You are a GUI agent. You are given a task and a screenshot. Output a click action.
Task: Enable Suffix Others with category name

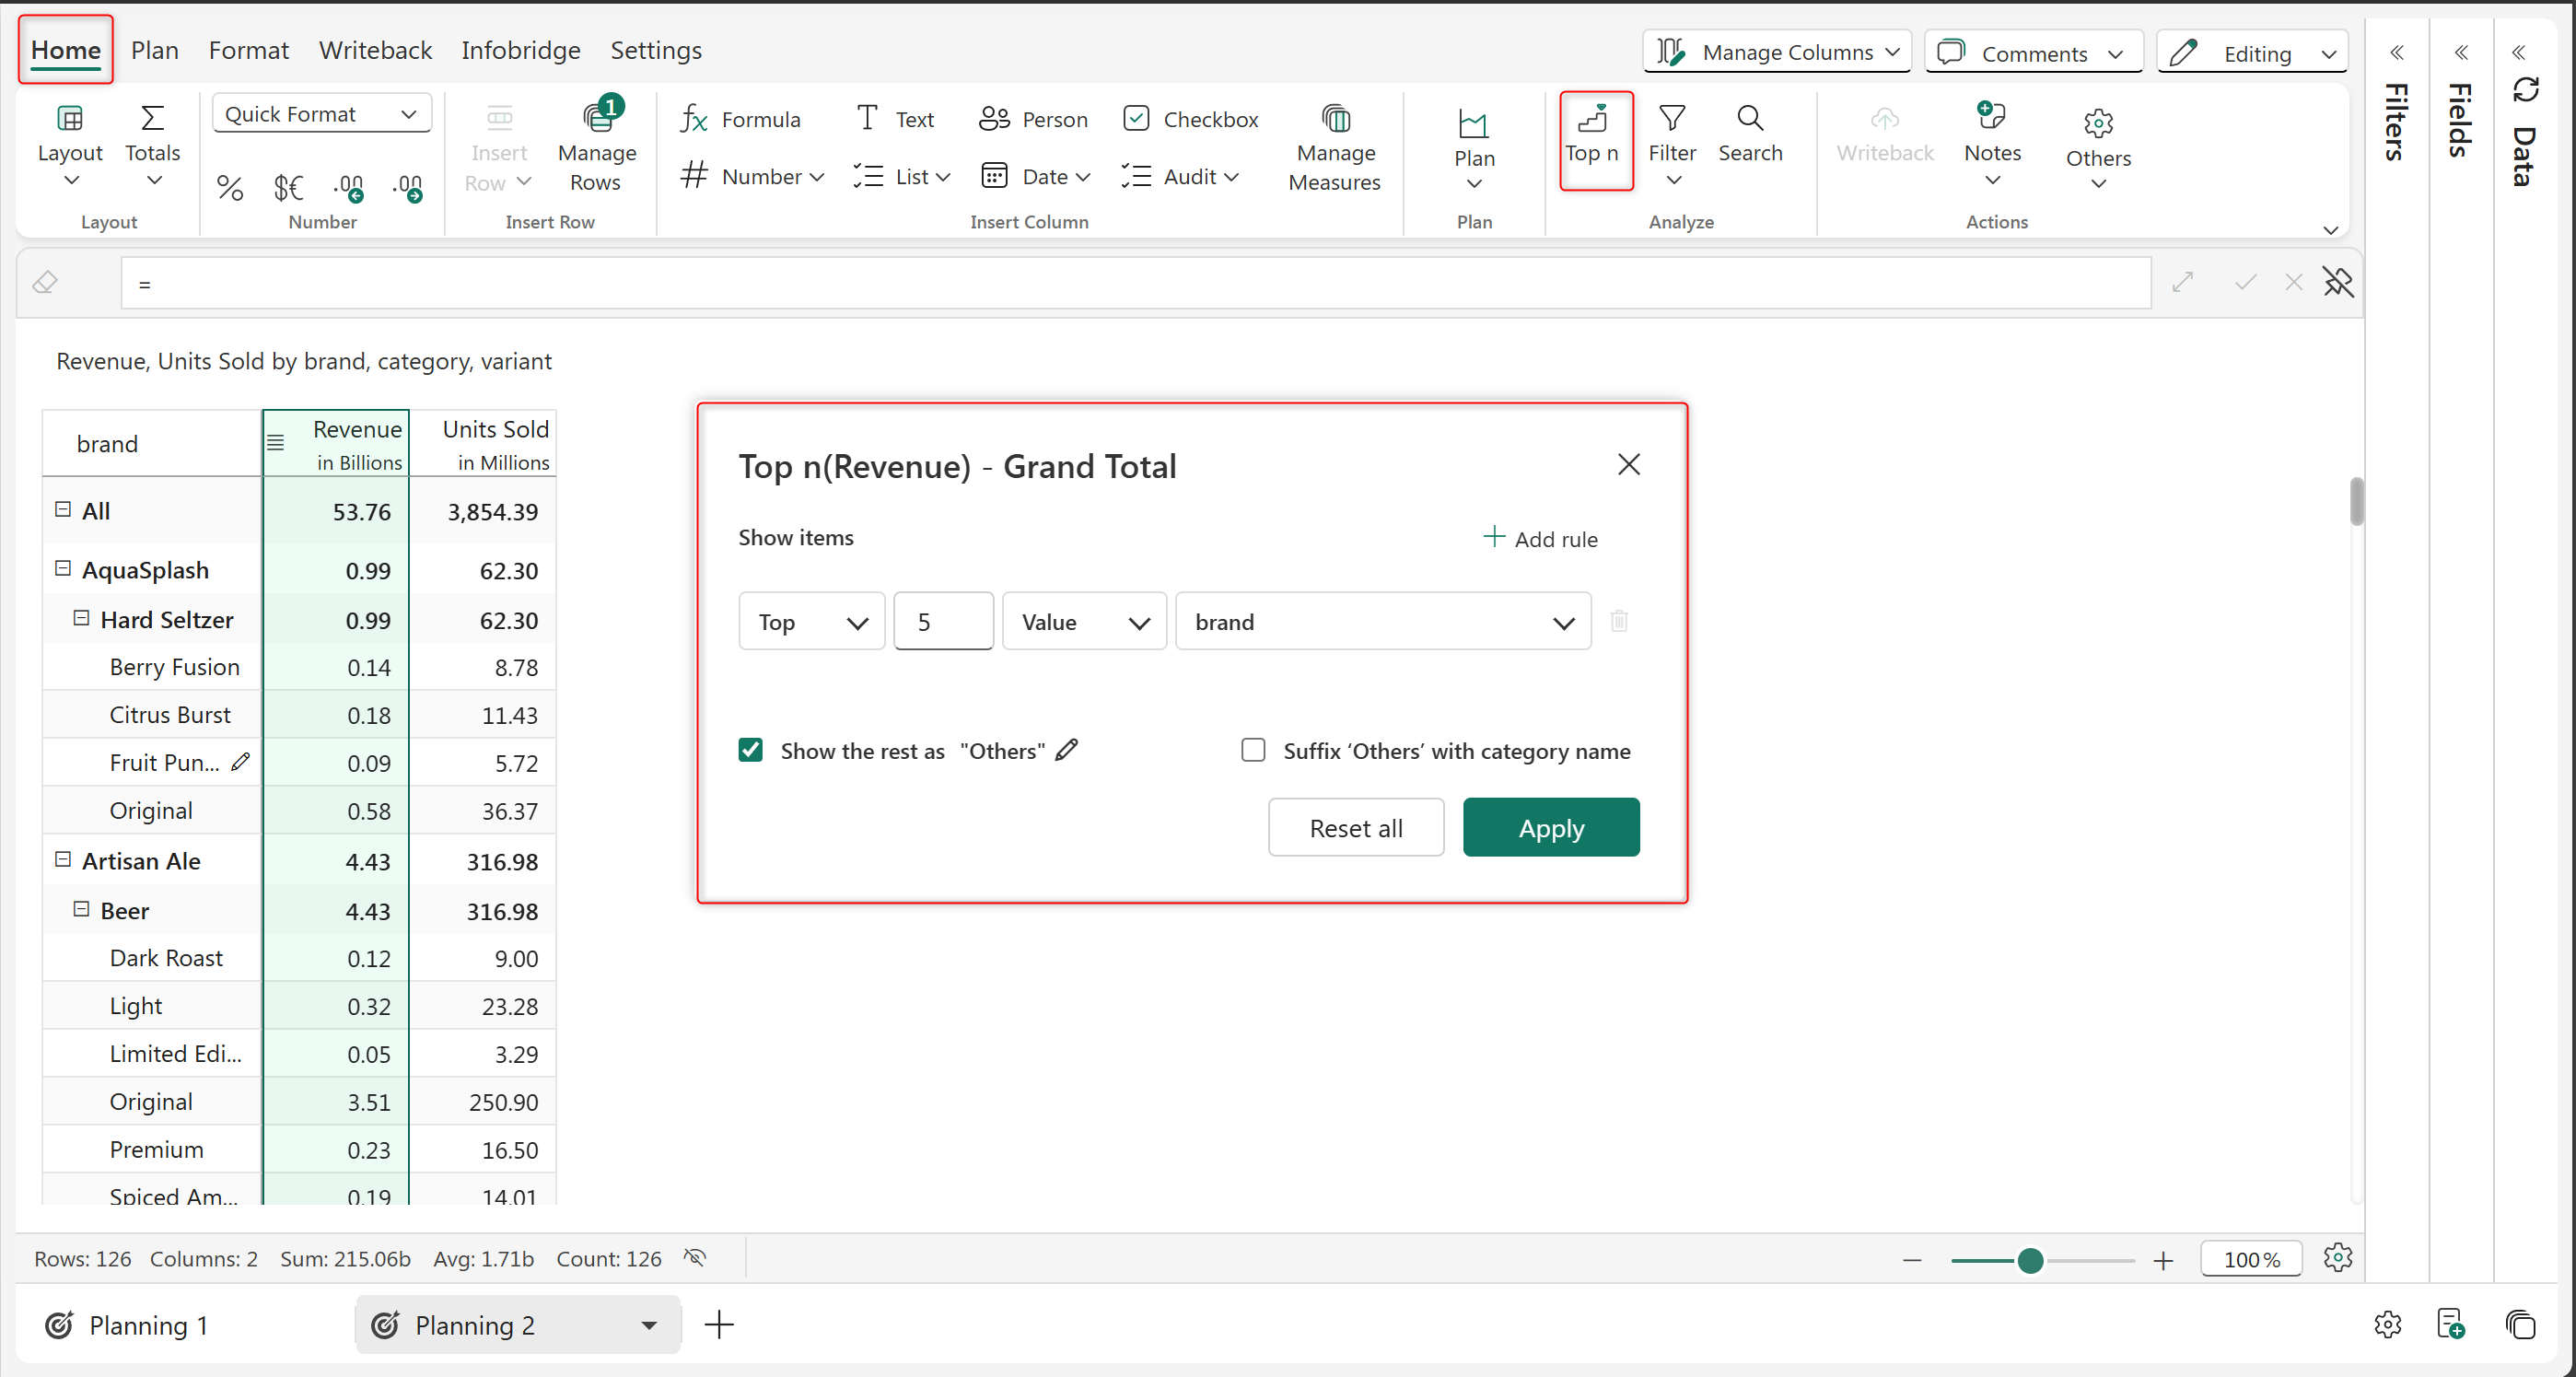1252,750
